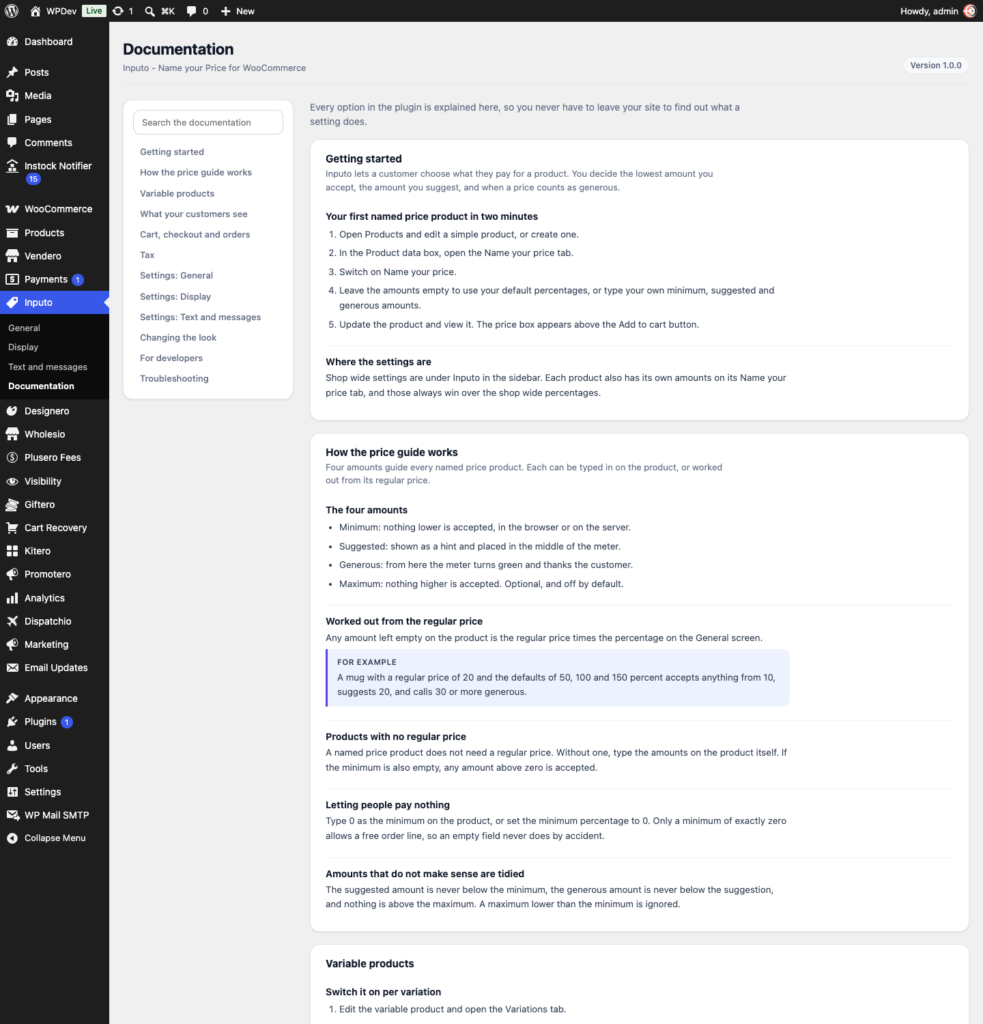
Task: Open the Promotero menu
Action: [x=54, y=575]
